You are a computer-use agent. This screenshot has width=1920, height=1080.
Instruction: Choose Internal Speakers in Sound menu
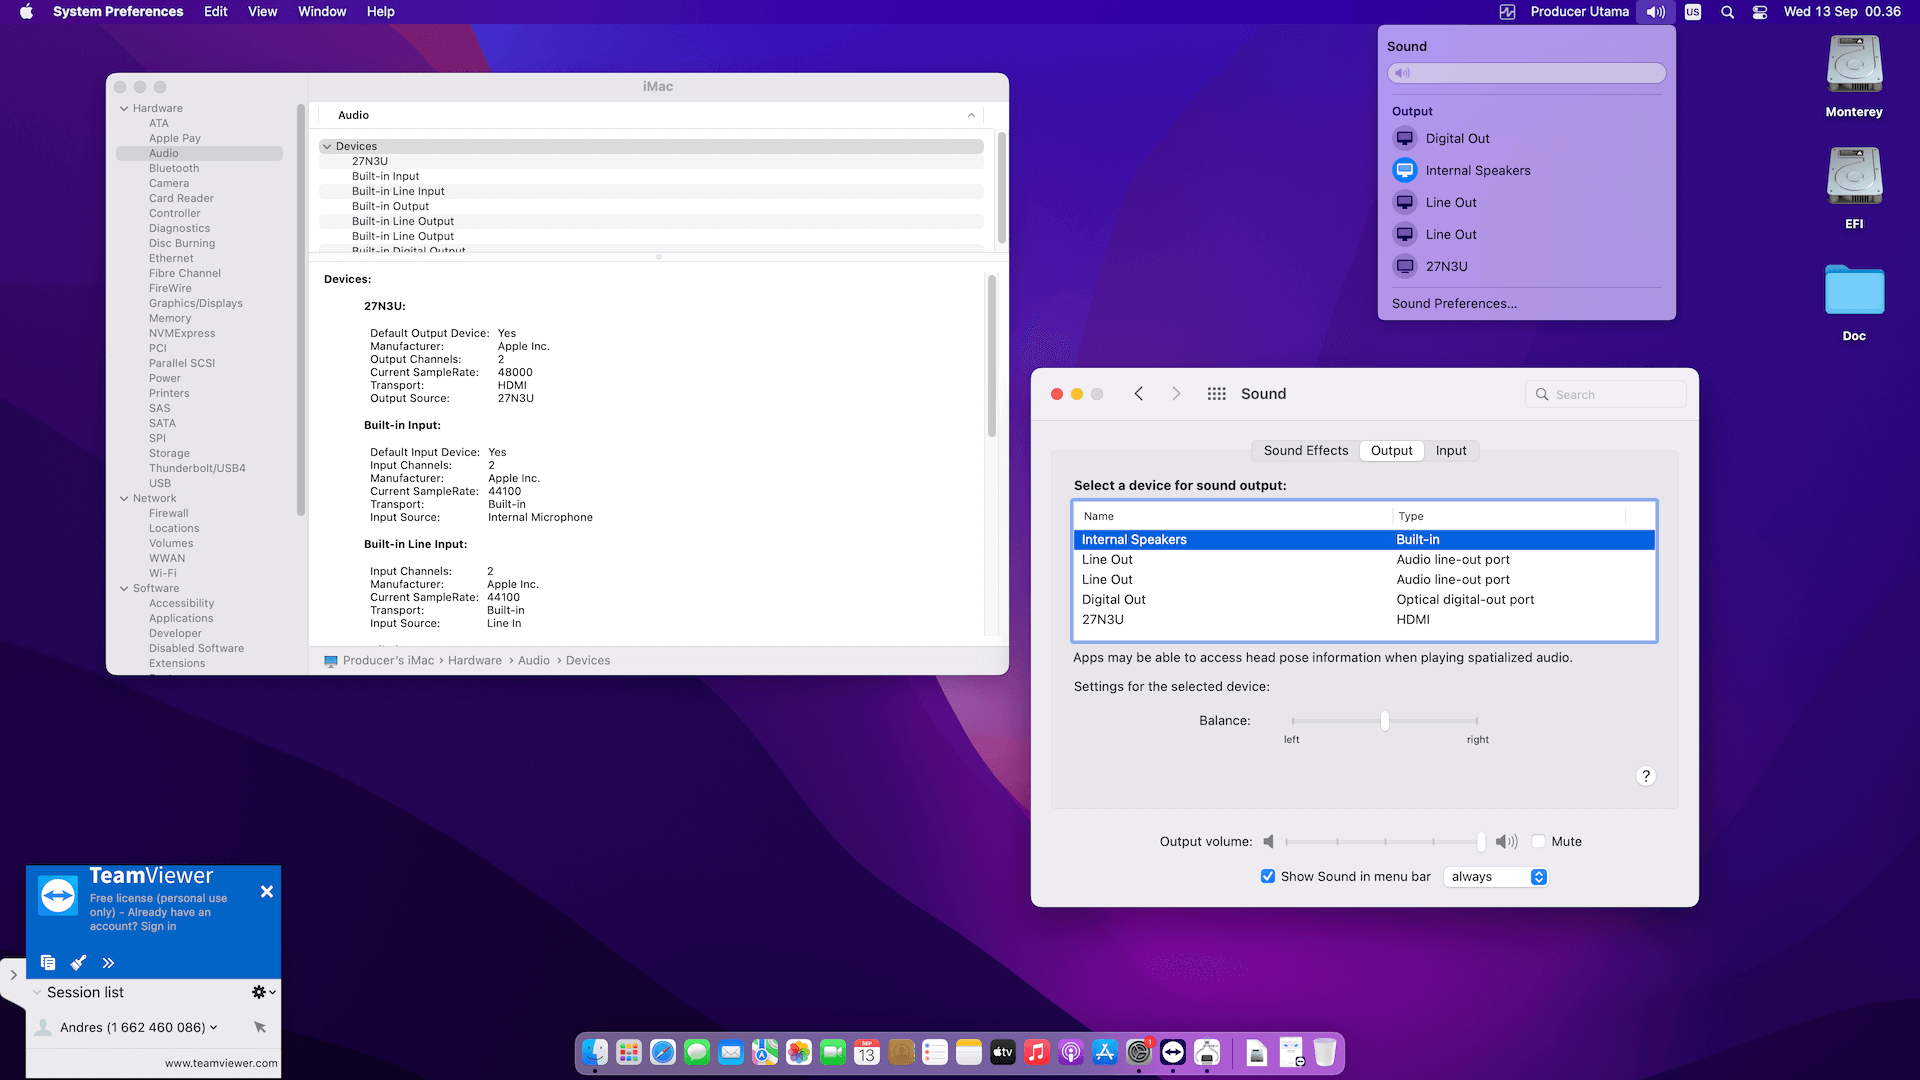[x=1526, y=171]
